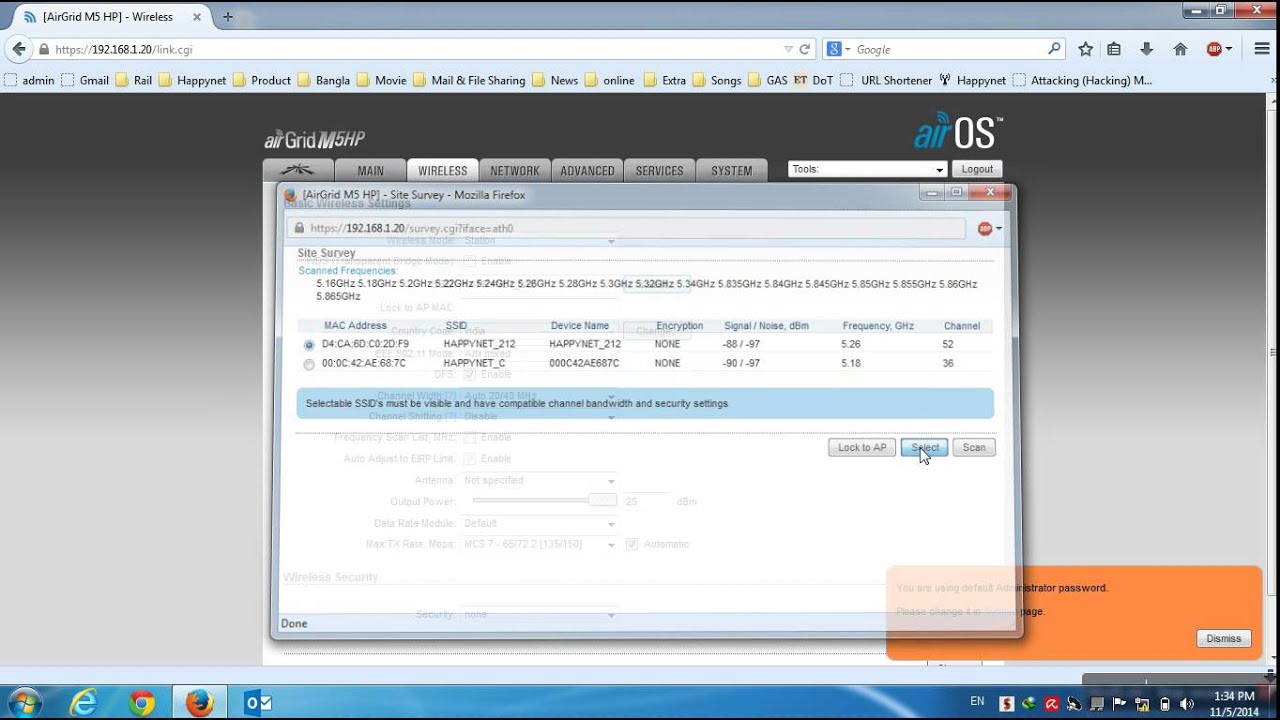Click the Lock to AP button

(862, 448)
